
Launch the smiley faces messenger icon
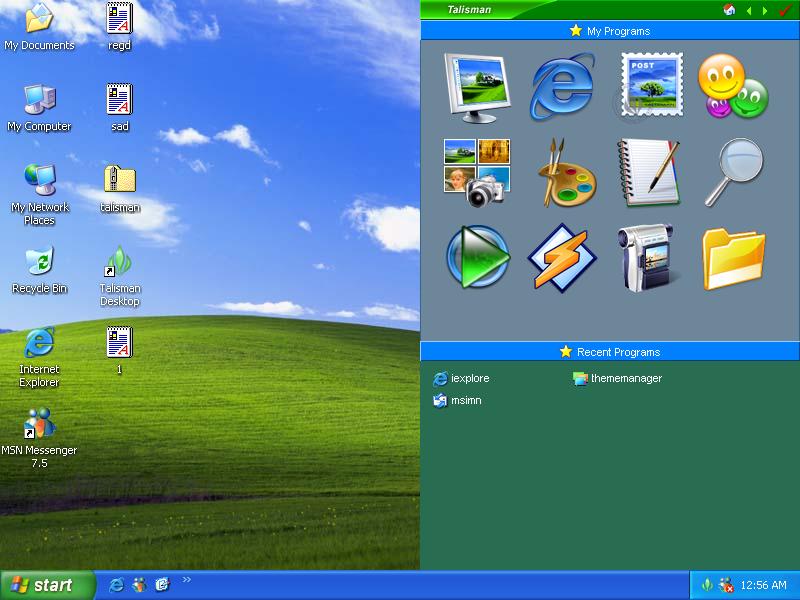coord(733,86)
